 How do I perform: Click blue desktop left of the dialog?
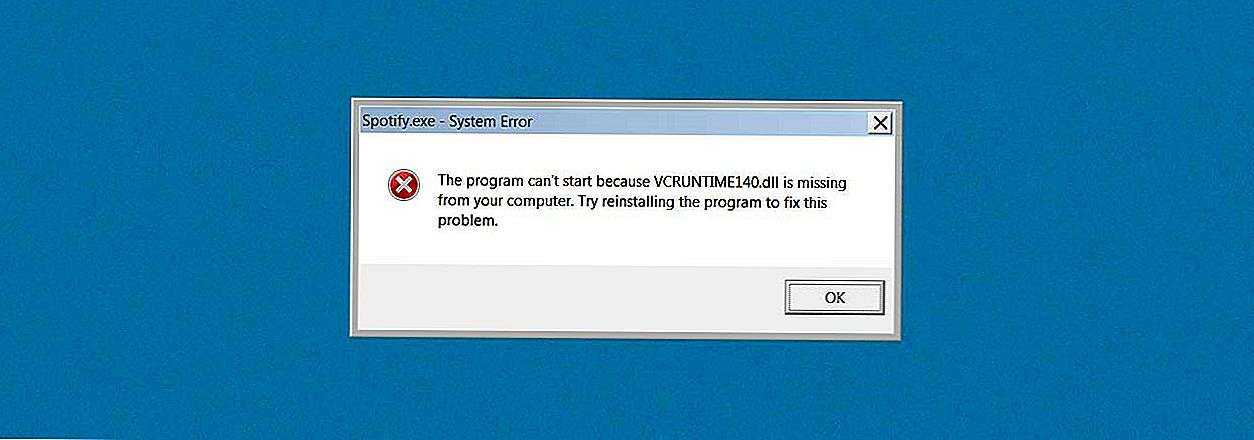tap(175, 220)
